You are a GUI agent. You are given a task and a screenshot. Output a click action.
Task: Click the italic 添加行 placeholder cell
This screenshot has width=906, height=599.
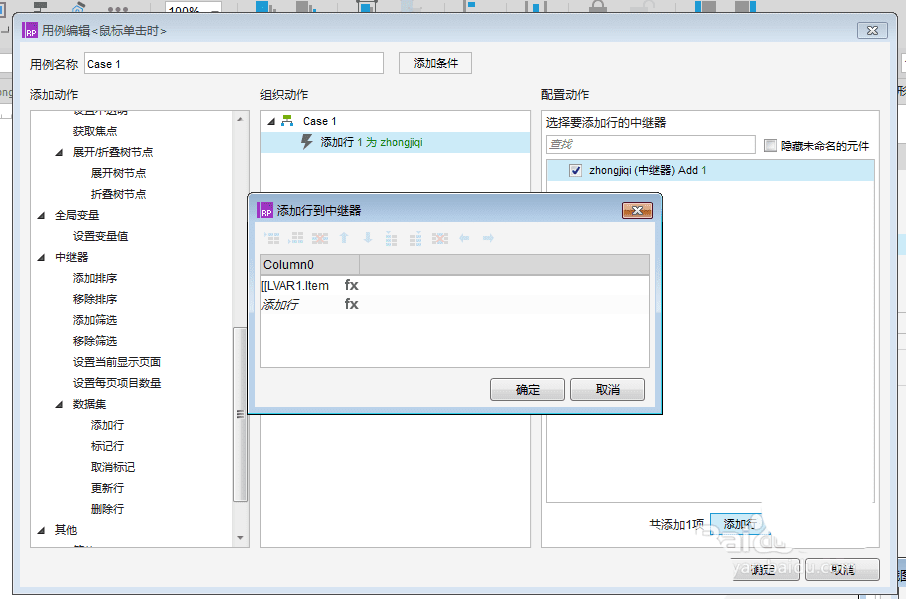pyautogui.click(x=301, y=304)
